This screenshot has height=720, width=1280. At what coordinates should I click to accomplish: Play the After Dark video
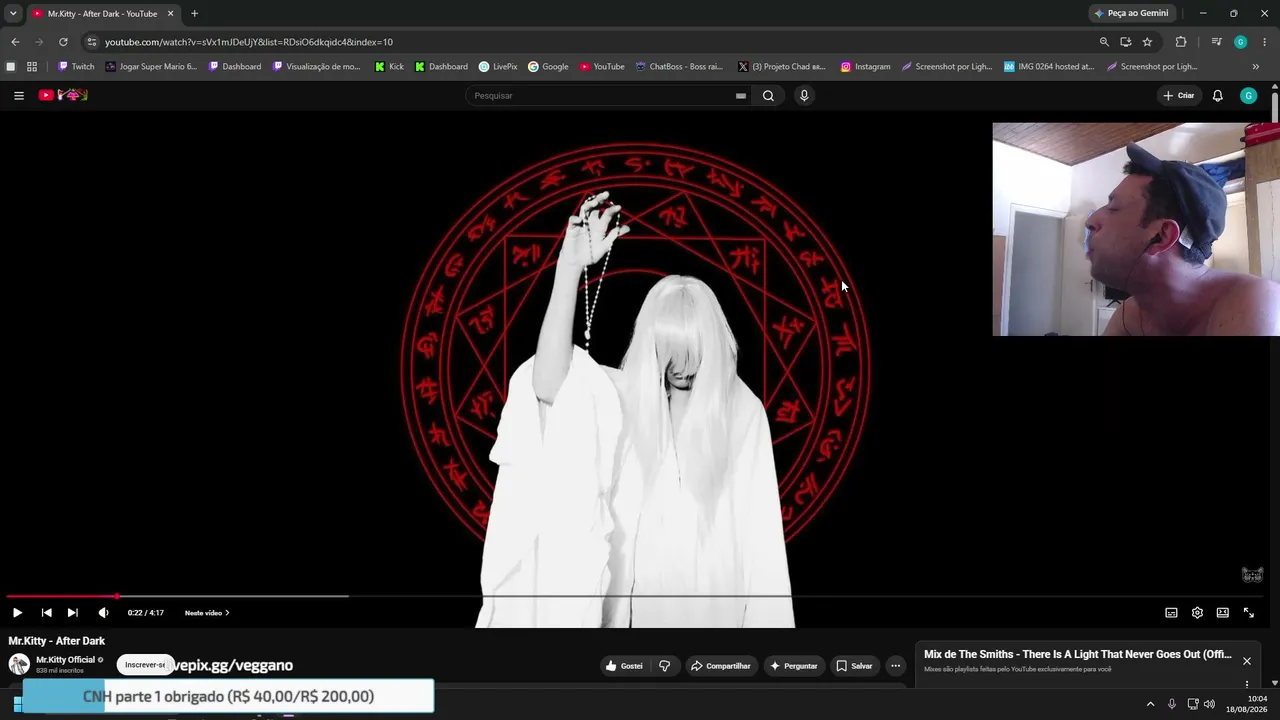[17, 613]
